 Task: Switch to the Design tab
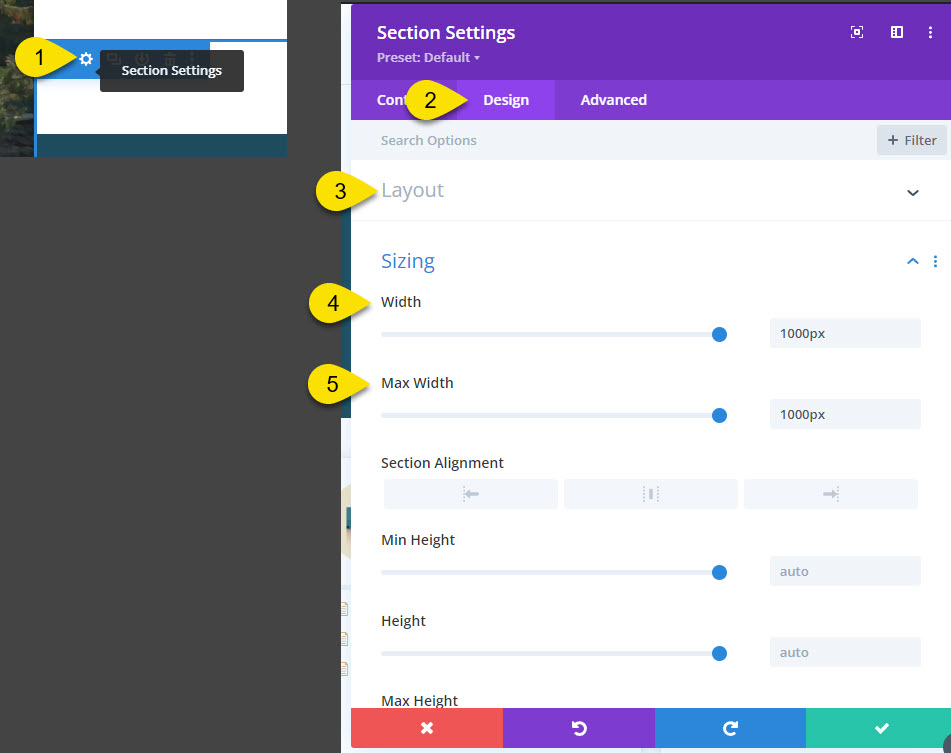click(x=506, y=100)
